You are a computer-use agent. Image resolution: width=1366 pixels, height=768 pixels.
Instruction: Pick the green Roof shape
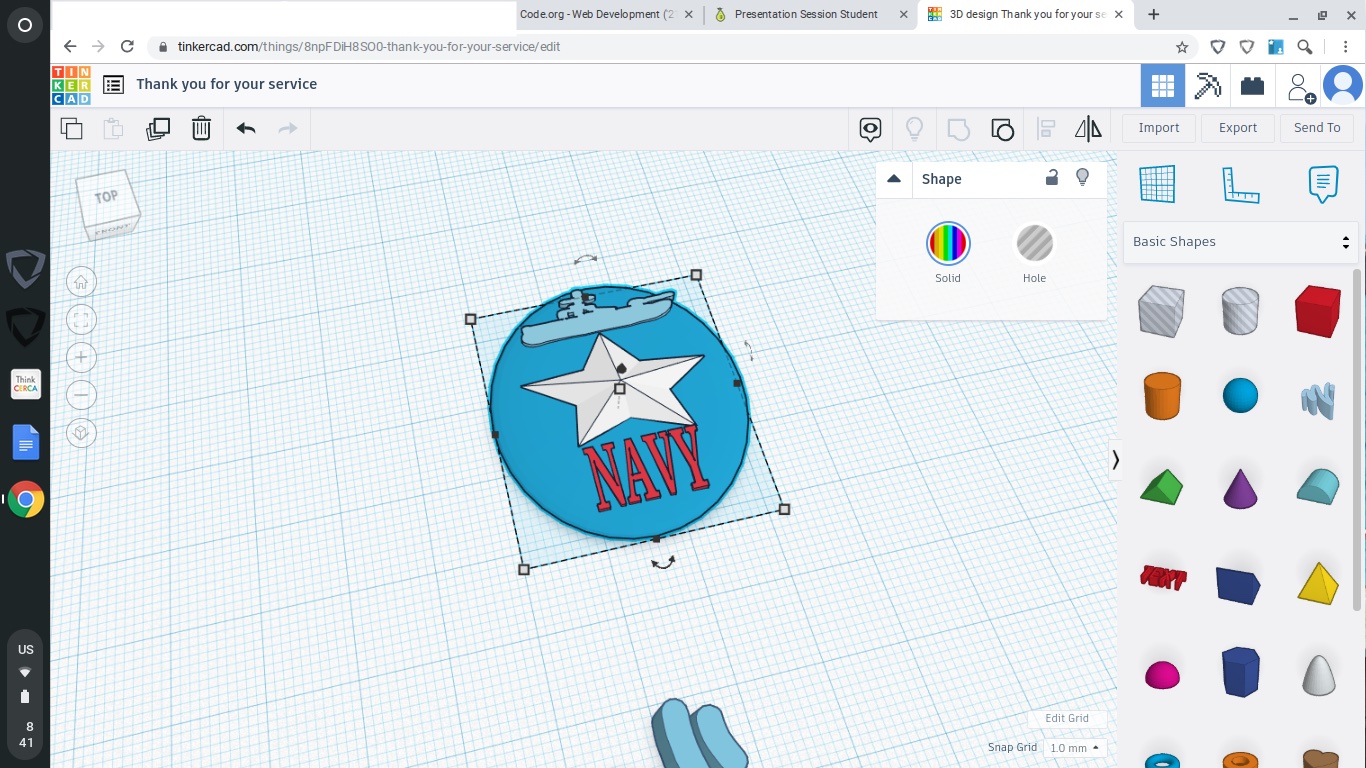point(1161,487)
